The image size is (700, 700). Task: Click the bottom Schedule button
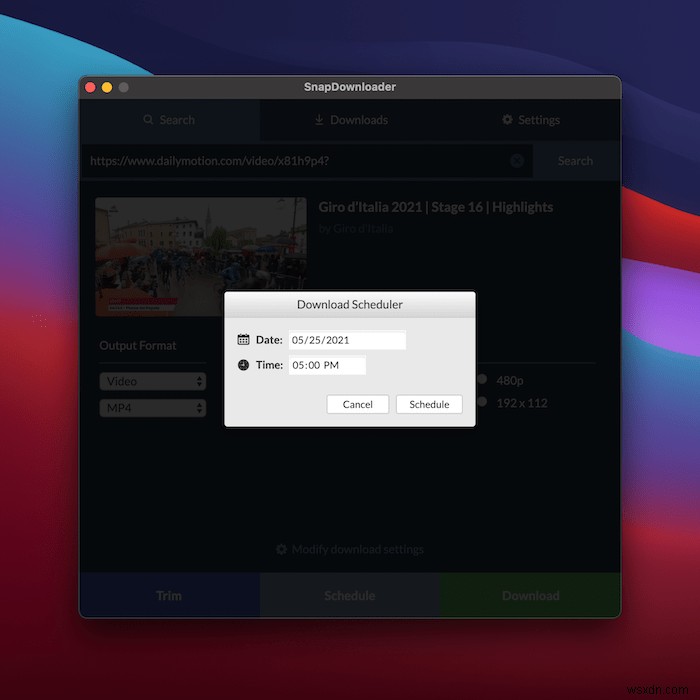click(350, 595)
